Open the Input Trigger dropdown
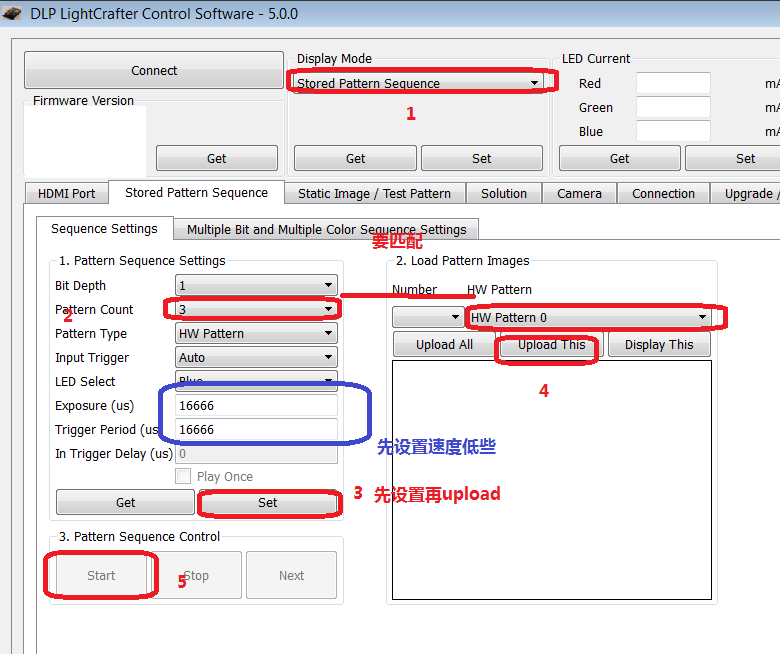780x654 pixels. [x=256, y=357]
